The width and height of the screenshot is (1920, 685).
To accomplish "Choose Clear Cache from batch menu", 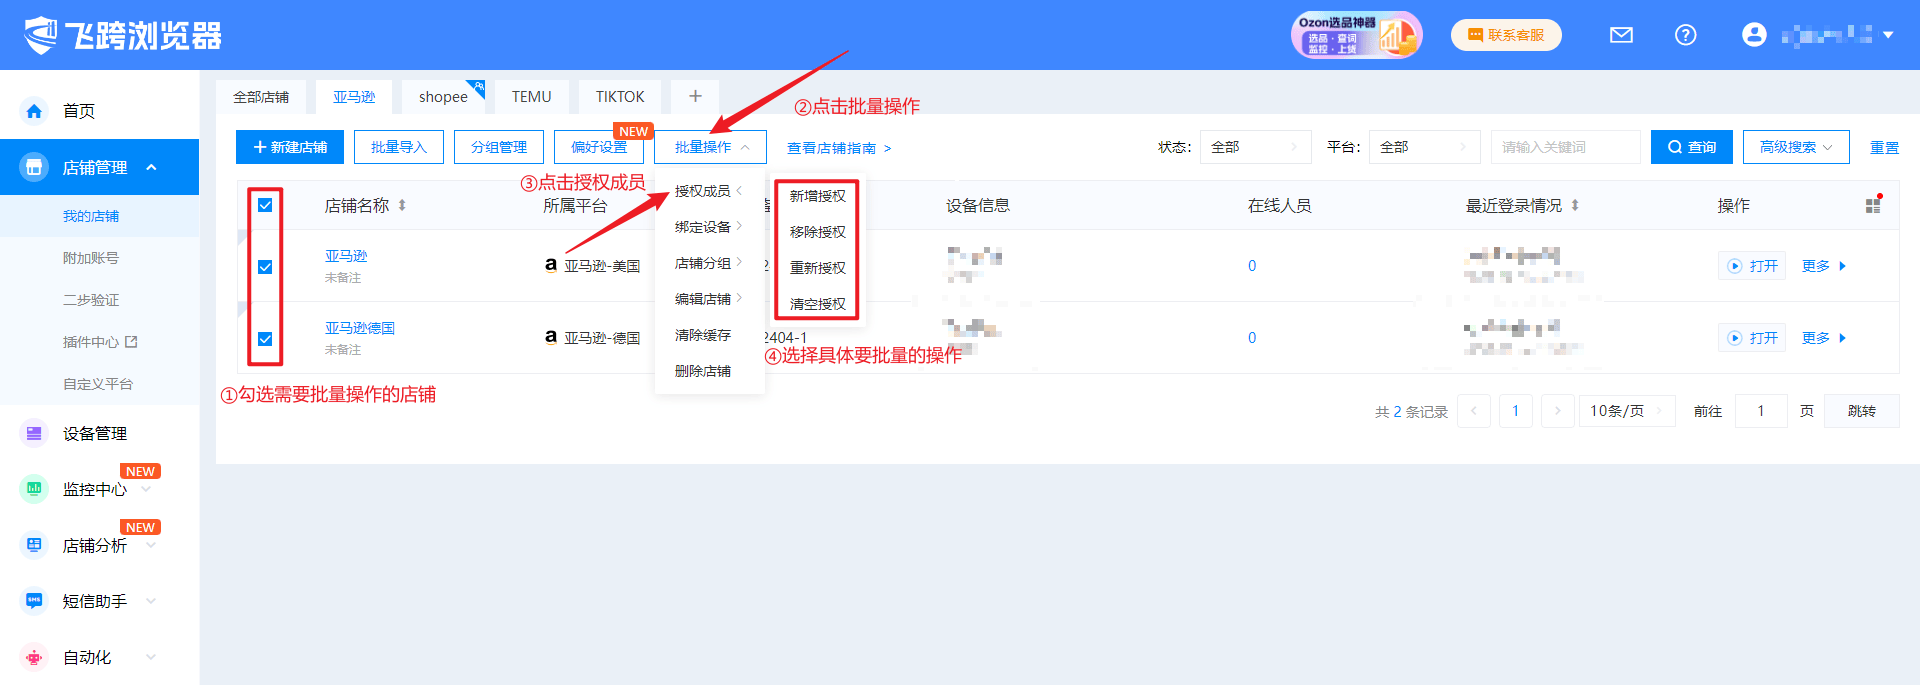I will [x=702, y=335].
